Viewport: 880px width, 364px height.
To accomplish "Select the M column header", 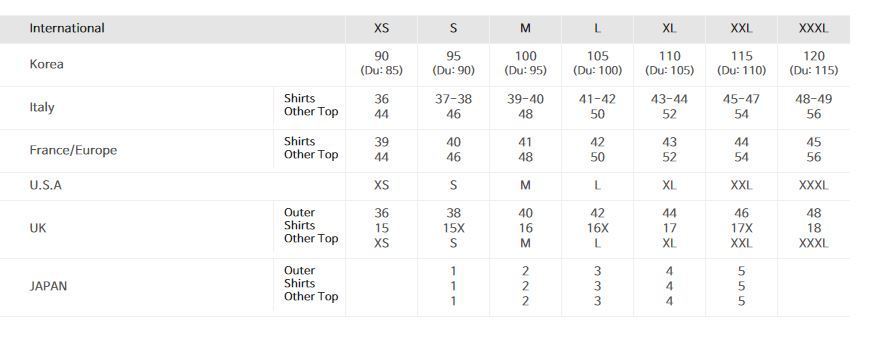I will [525, 28].
